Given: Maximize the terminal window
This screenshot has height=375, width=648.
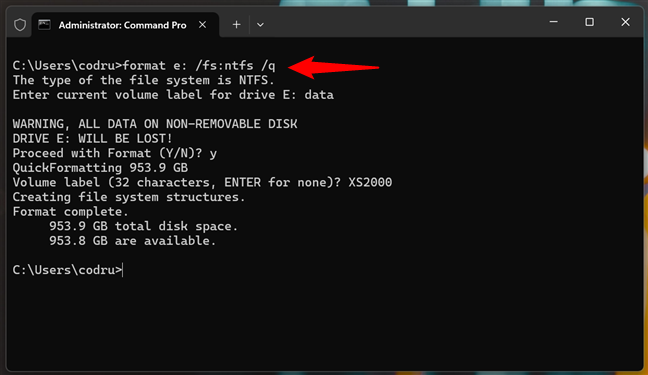Looking at the screenshot, I should coord(589,22).
